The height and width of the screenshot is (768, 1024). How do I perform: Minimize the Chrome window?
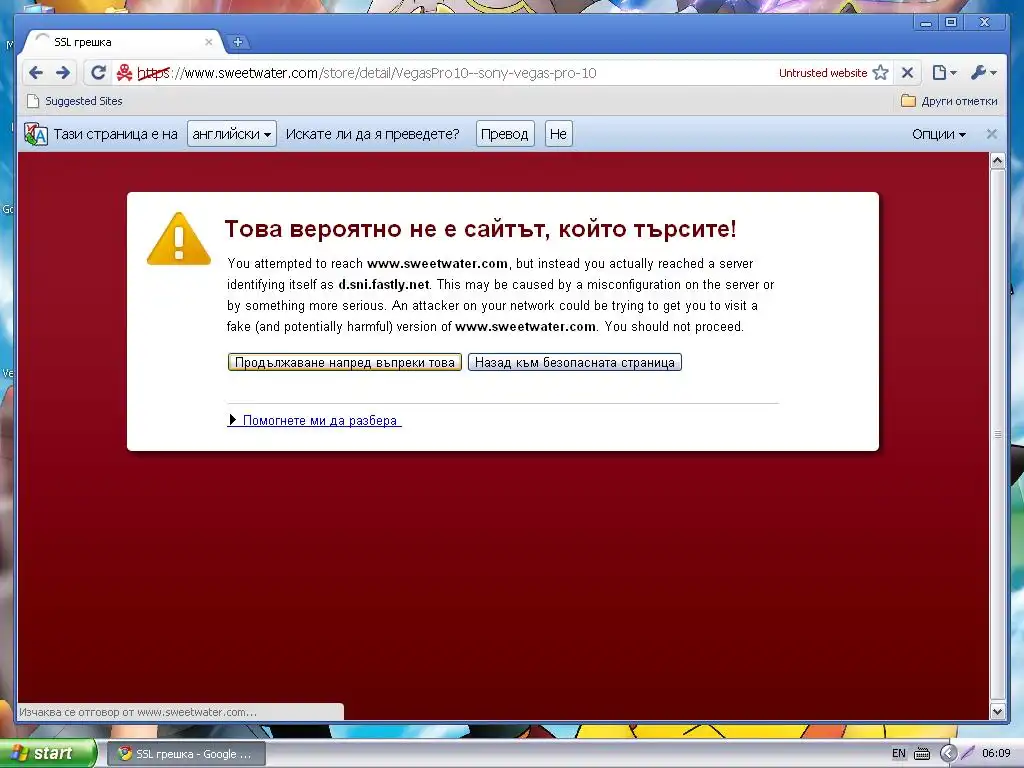pos(926,22)
